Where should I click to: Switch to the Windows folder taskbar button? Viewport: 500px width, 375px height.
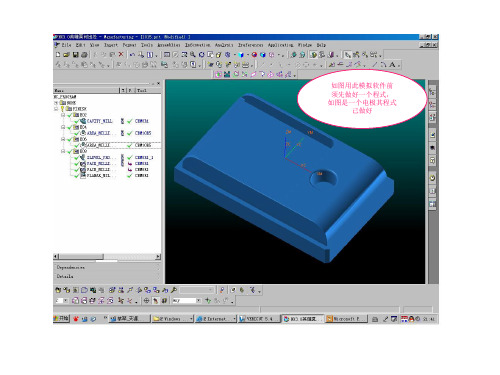[x=172, y=319]
